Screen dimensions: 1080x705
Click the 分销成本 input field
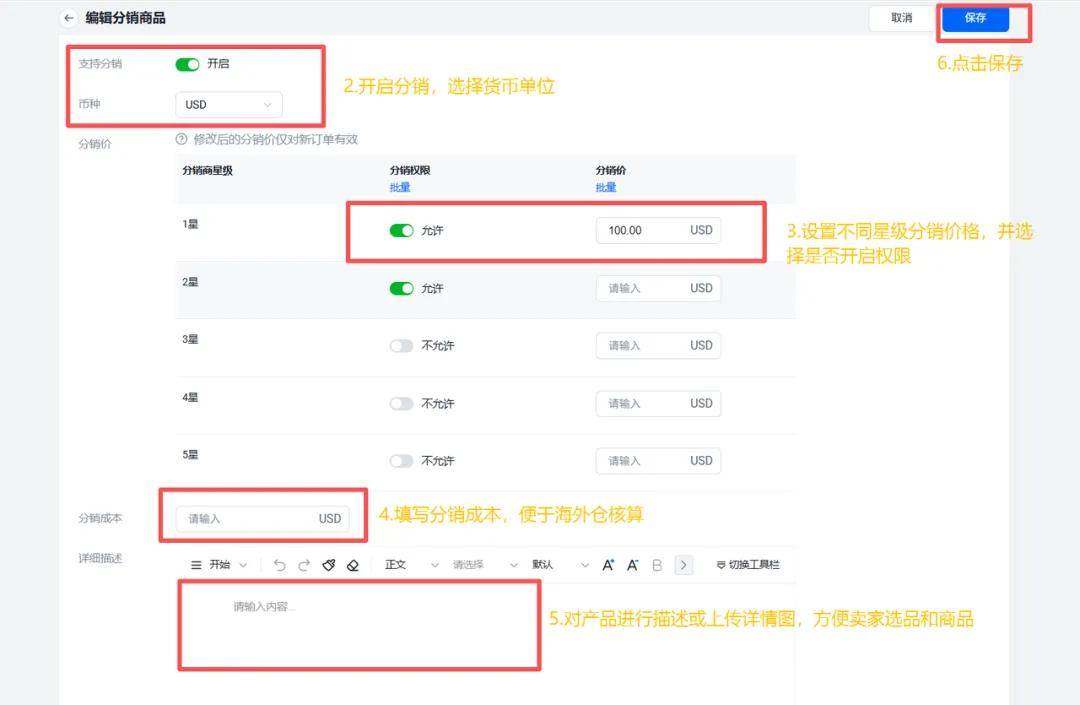click(250, 519)
